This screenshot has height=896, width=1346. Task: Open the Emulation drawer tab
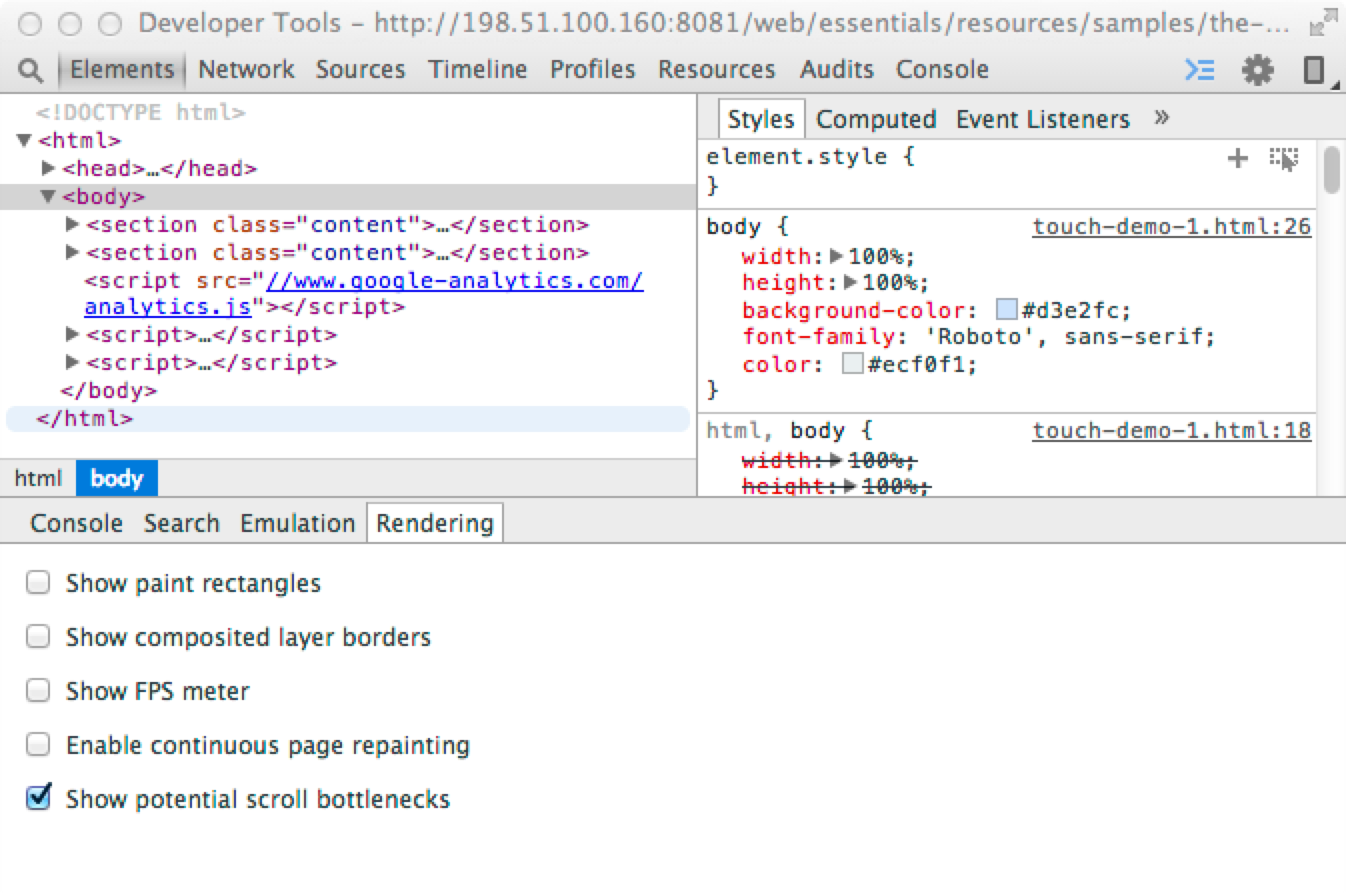tap(297, 523)
